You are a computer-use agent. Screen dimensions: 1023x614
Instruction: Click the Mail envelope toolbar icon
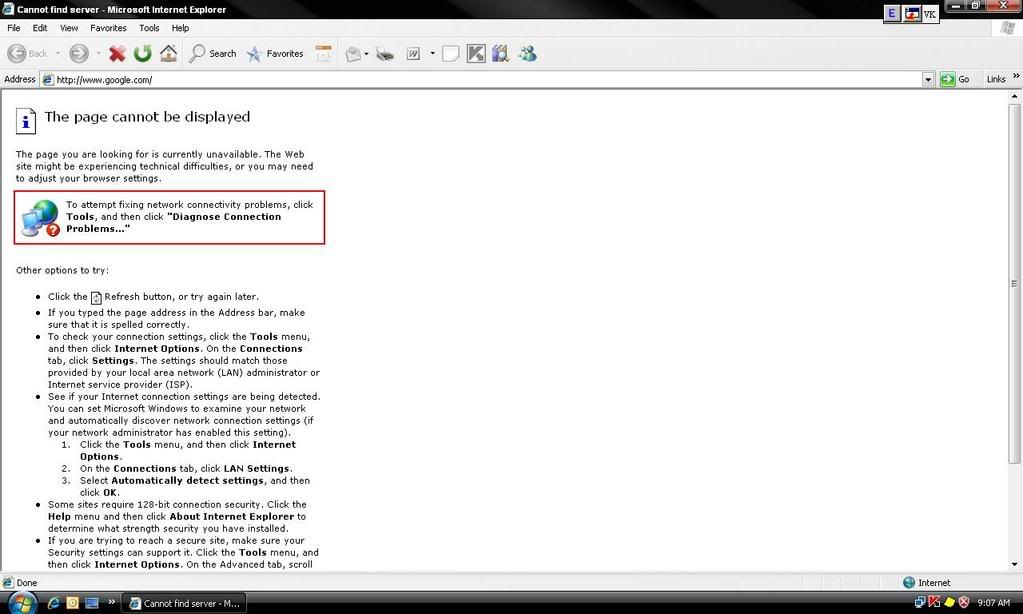[x=353, y=54]
